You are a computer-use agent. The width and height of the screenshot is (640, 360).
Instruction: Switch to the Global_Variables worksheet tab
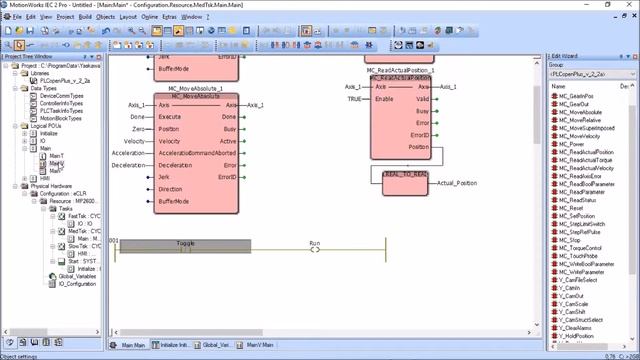tap(212, 345)
